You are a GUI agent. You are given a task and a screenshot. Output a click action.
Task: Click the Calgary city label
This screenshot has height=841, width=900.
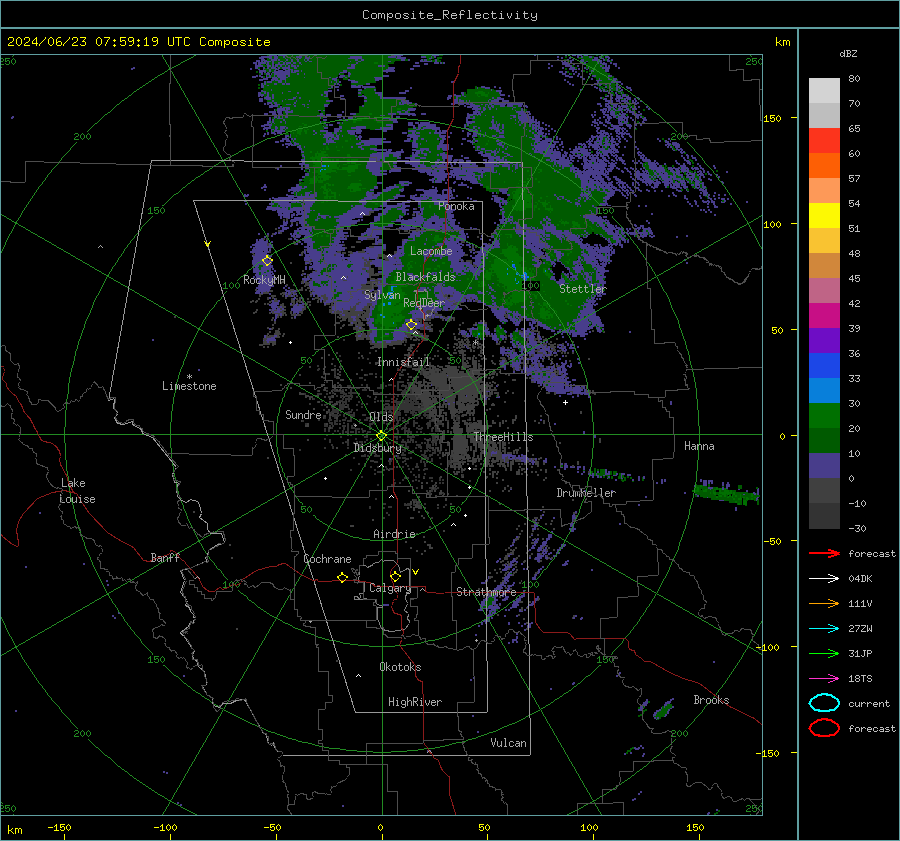coord(390,588)
